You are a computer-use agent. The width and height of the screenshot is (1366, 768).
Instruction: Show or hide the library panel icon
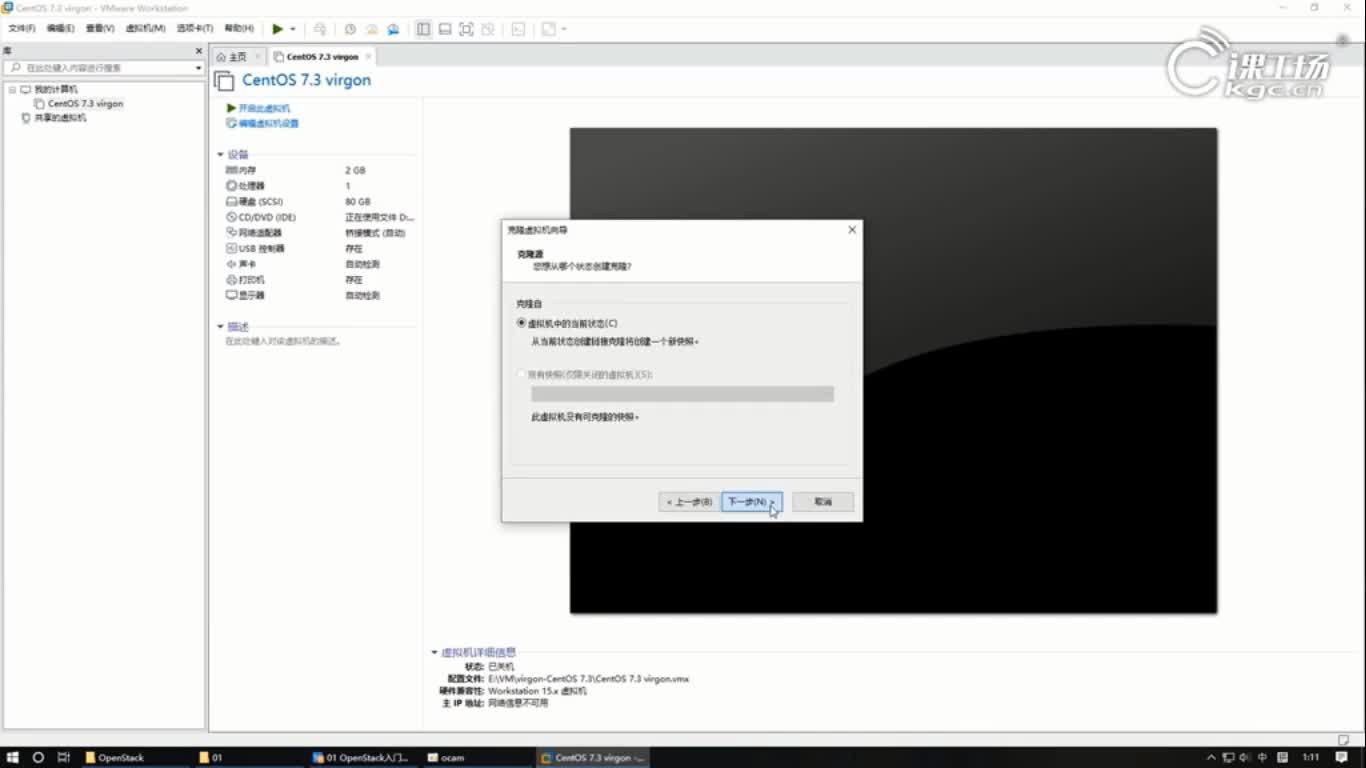[x=424, y=29]
